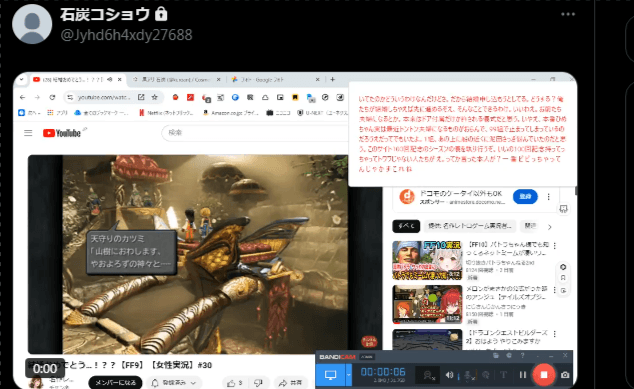
Task: Open the Bandicam output folder icon
Action: tap(496, 355)
